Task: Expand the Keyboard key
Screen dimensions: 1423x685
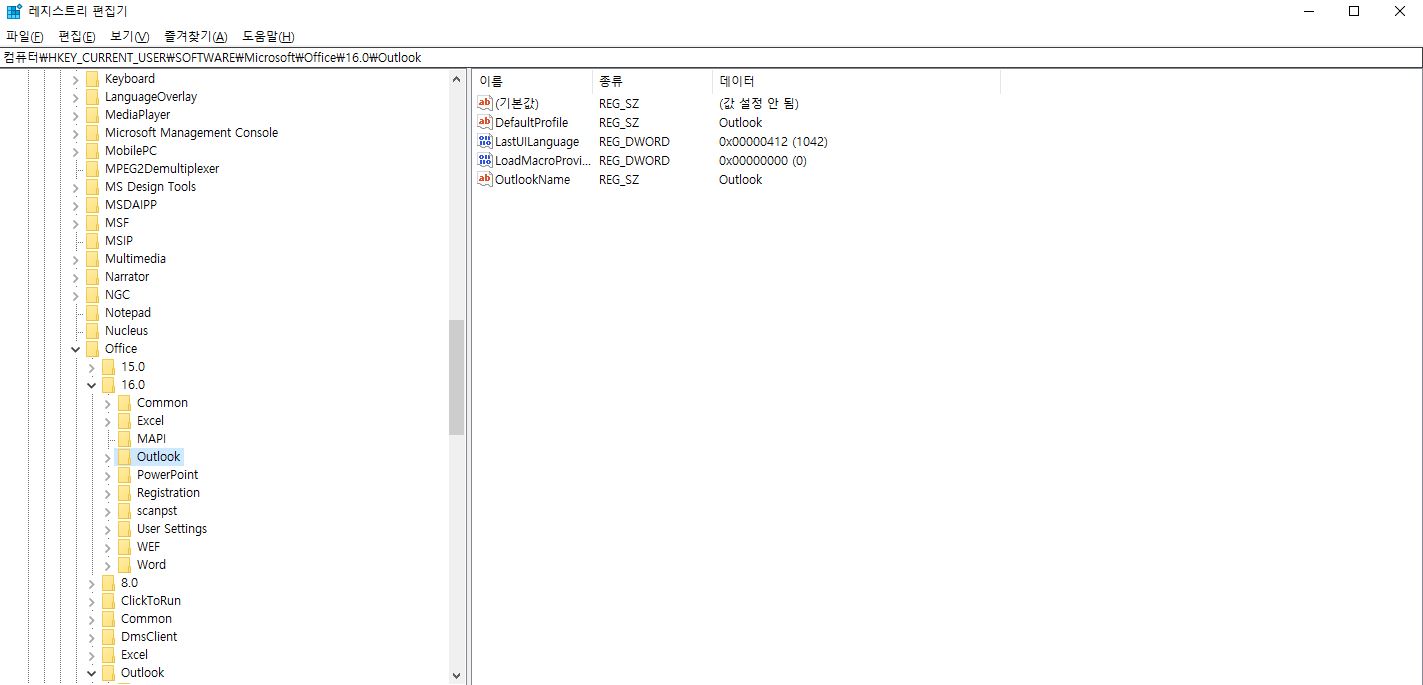Action: click(x=75, y=79)
